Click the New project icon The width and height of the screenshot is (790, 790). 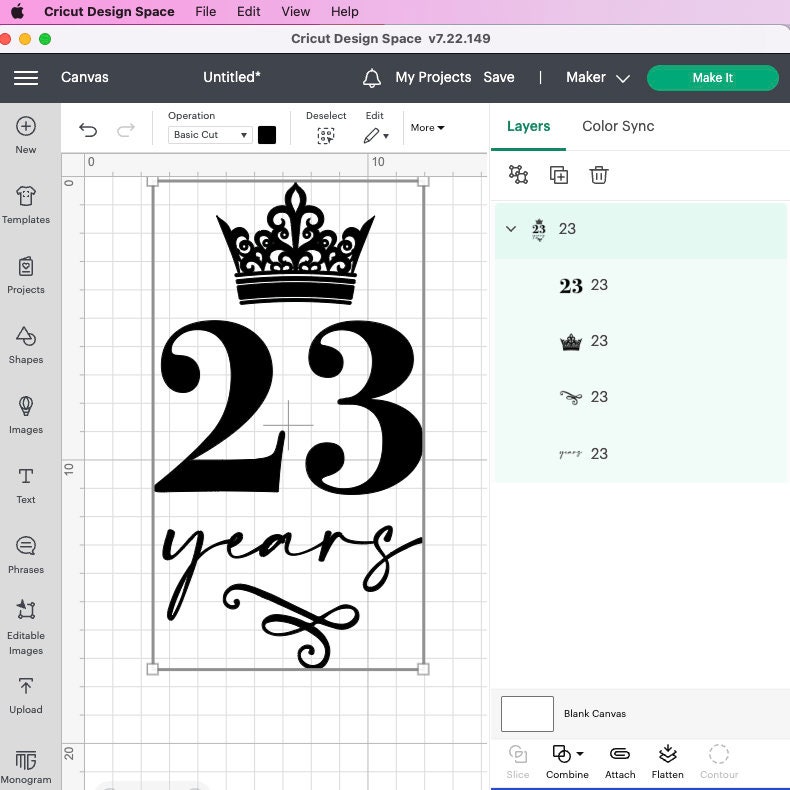coord(26,126)
